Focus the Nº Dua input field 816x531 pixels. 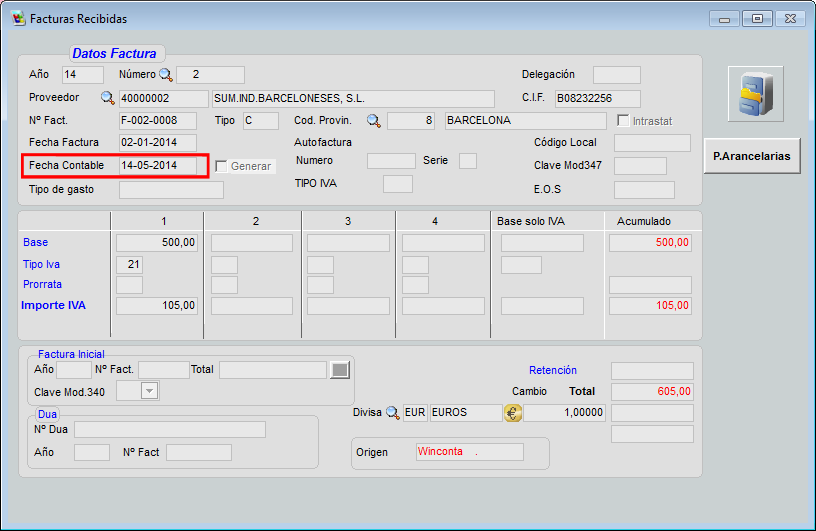[x=169, y=429]
